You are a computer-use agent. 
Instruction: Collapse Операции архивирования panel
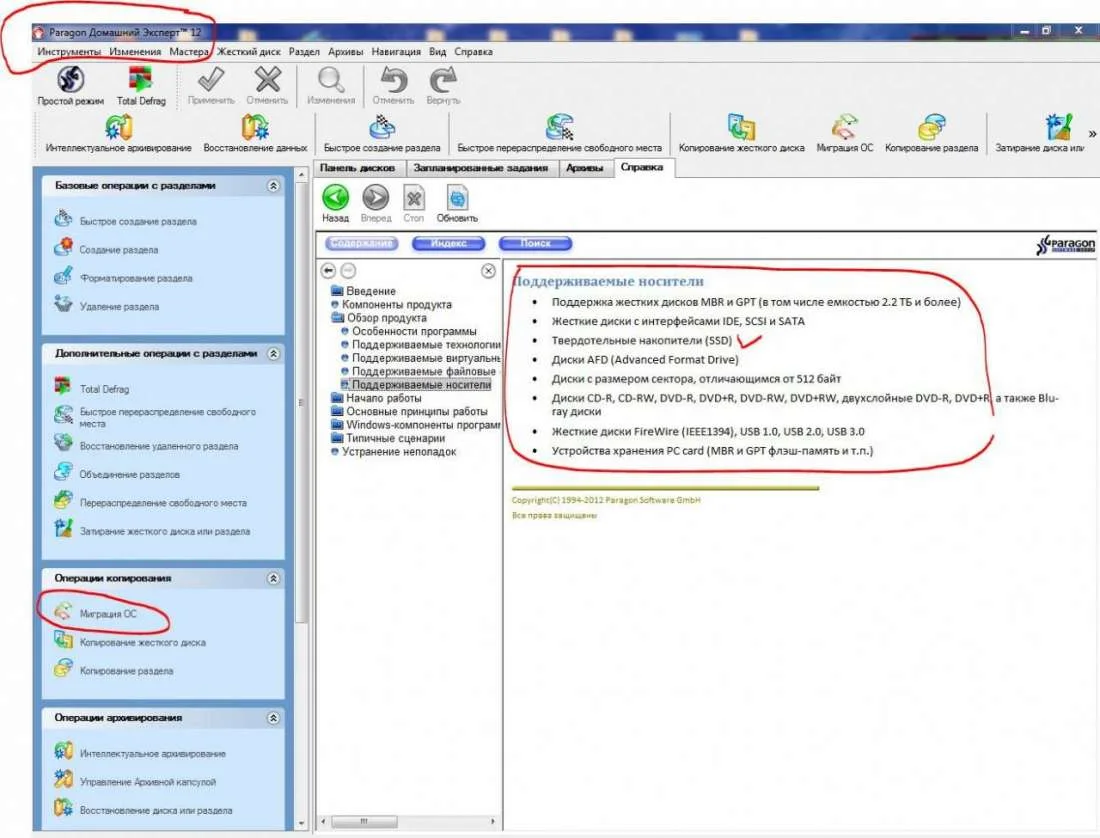point(274,717)
